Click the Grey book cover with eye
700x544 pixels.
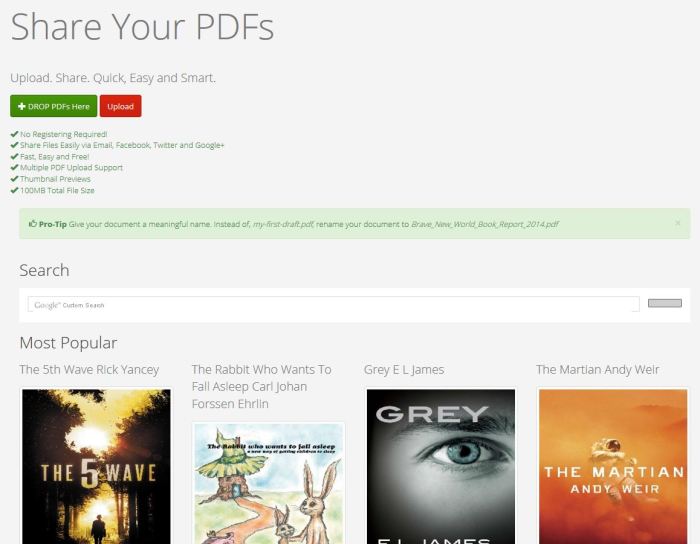(441, 466)
